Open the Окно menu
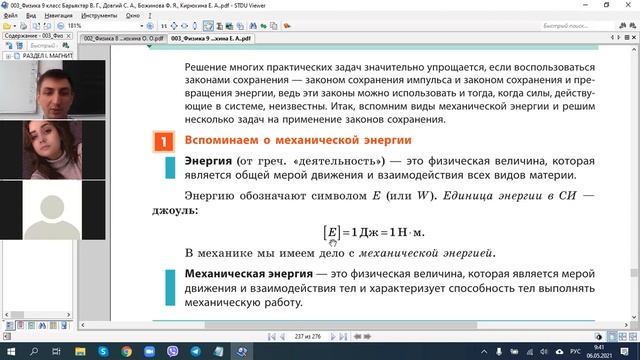Screen dimensions: 640x360 (133, 16)
